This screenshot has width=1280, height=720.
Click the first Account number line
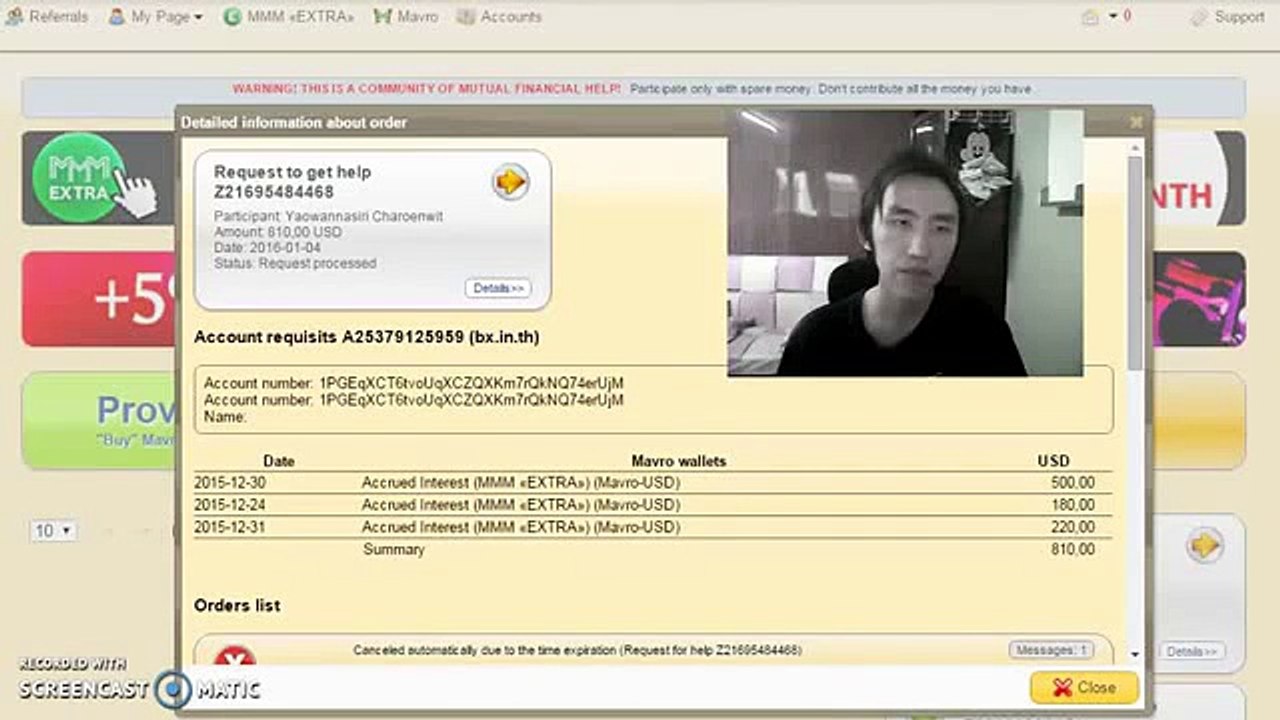click(414, 383)
